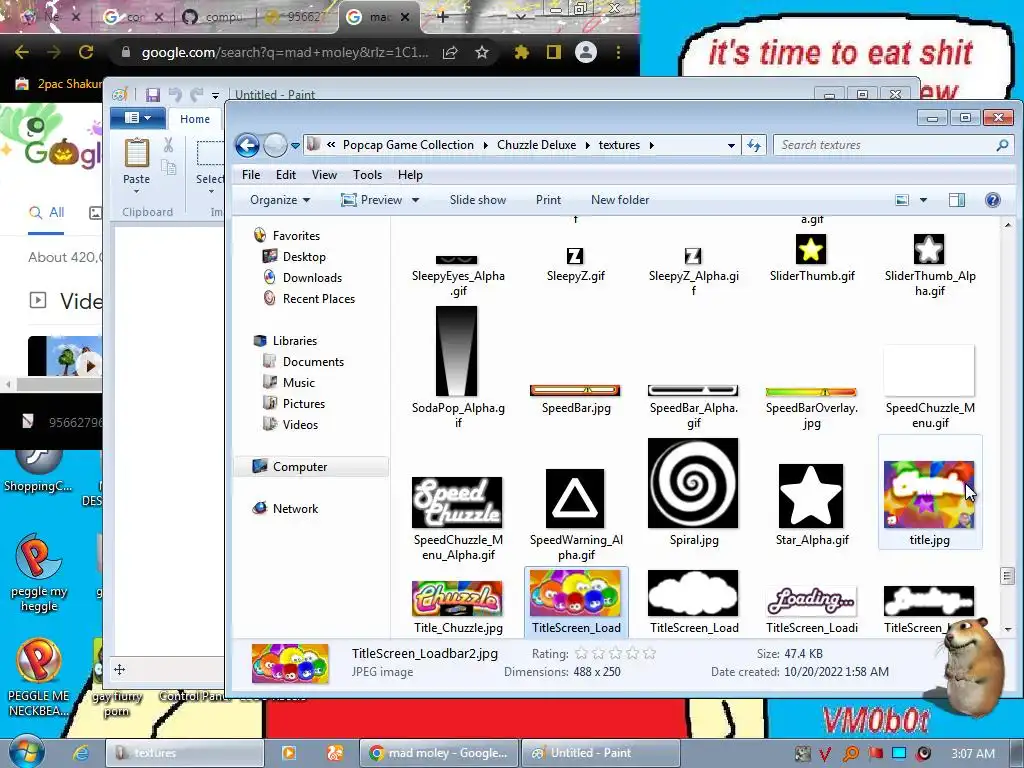Toggle the preview pane
1024x768 pixels.
957,200
